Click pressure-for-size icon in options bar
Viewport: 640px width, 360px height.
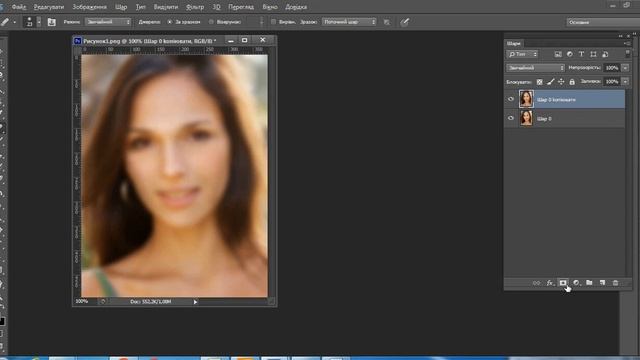tap(404, 22)
